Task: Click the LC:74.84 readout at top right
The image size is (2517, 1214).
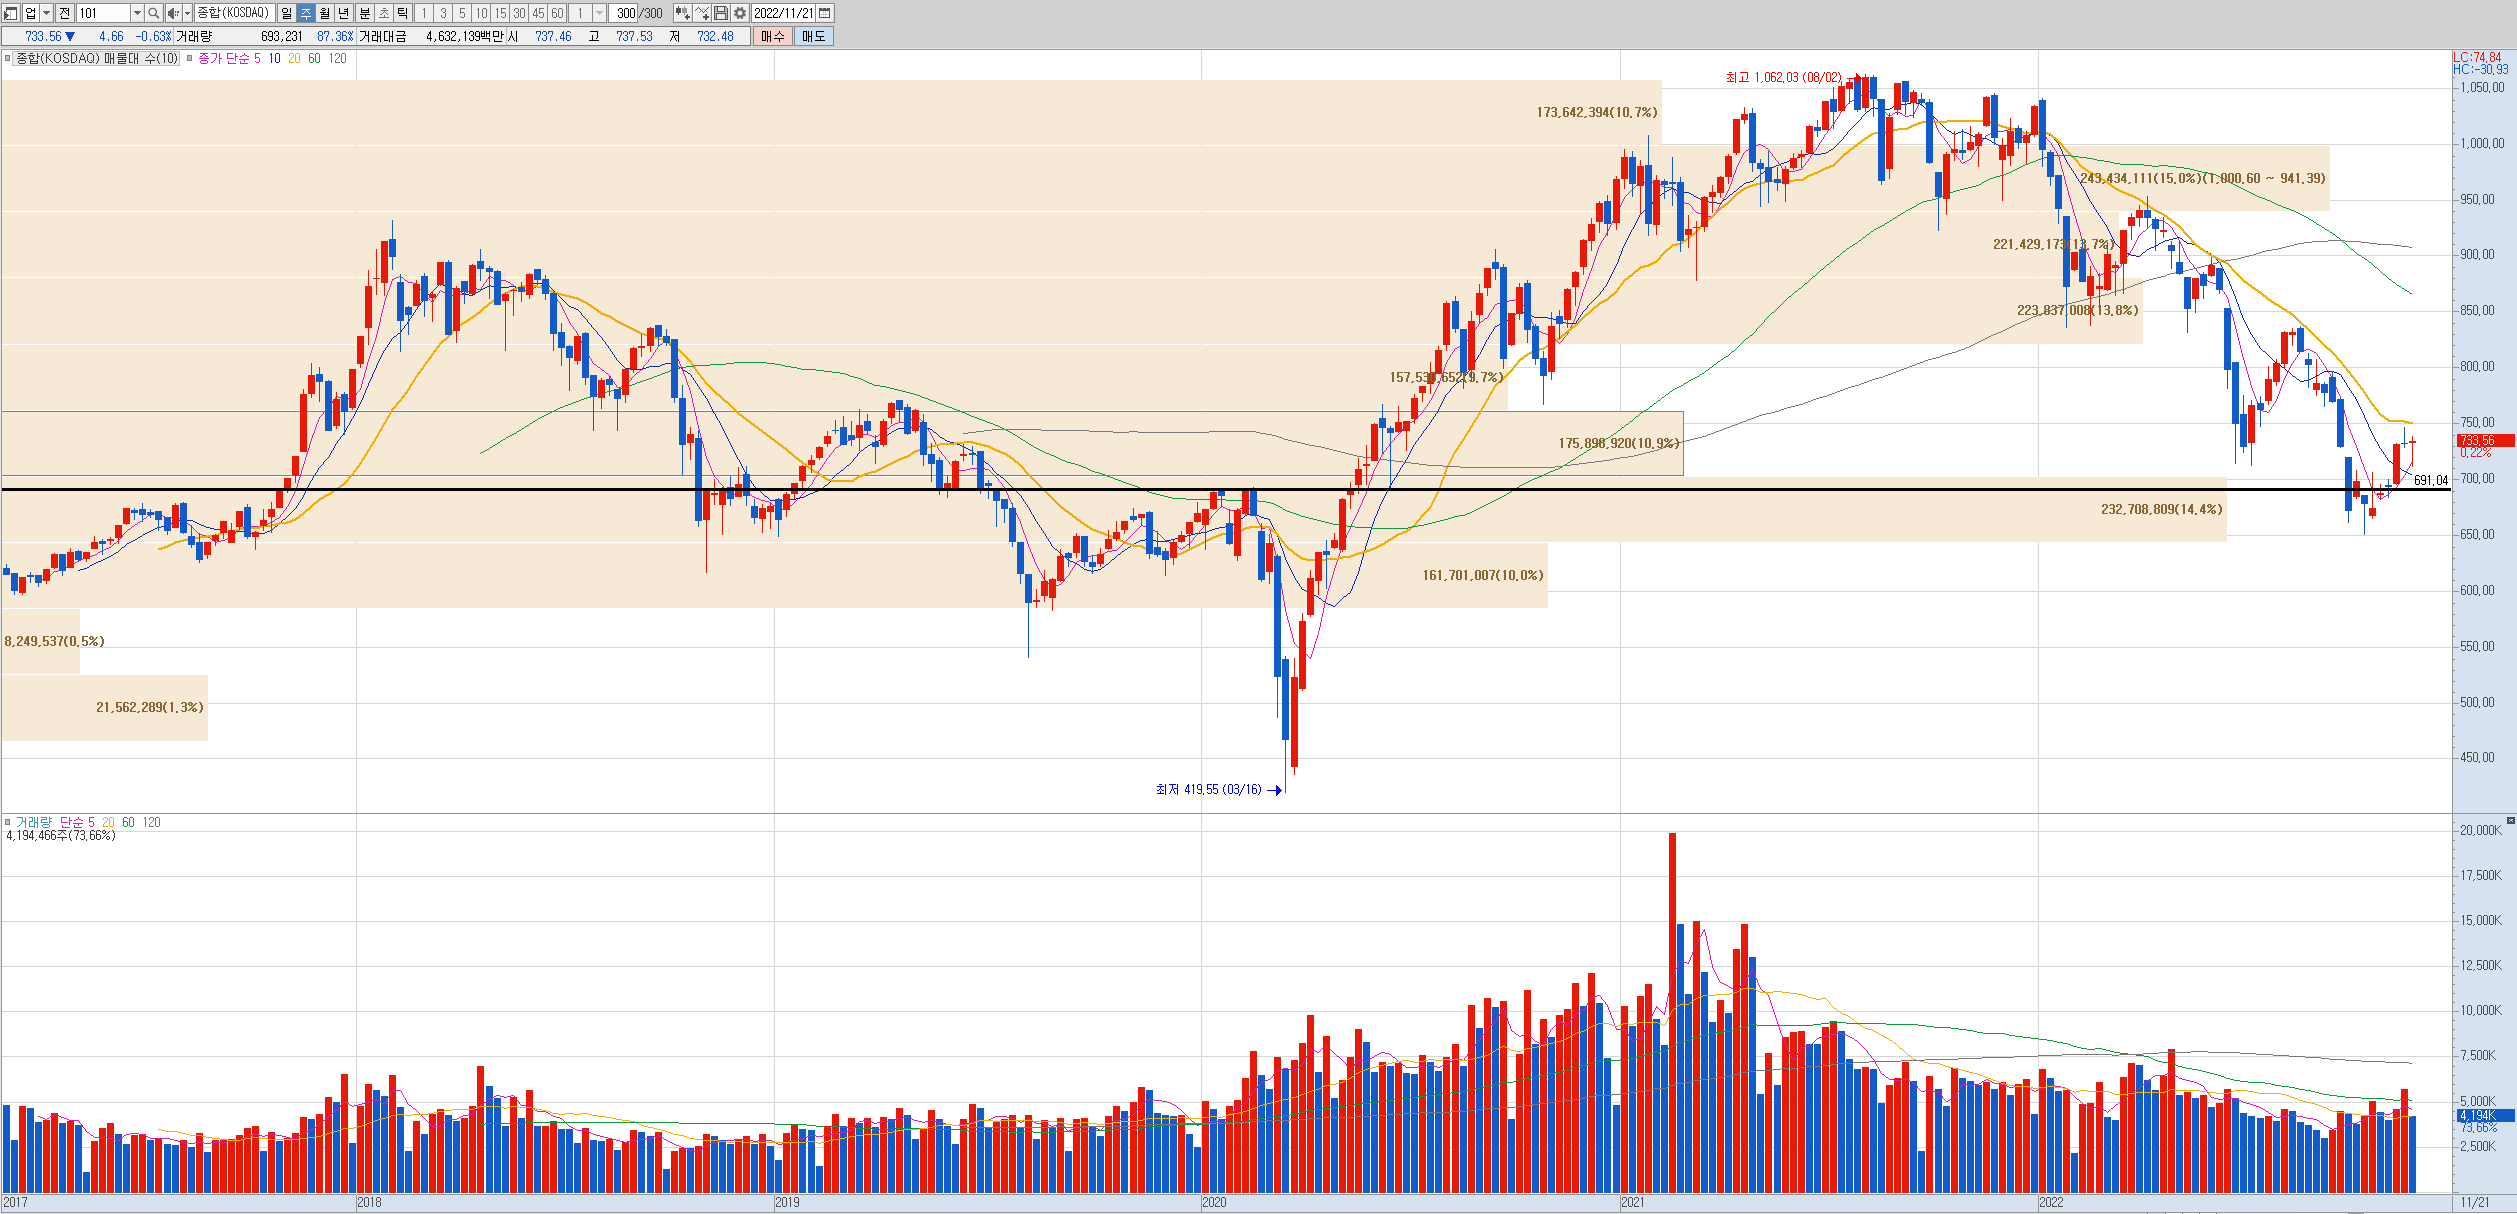Action: pos(2477,57)
